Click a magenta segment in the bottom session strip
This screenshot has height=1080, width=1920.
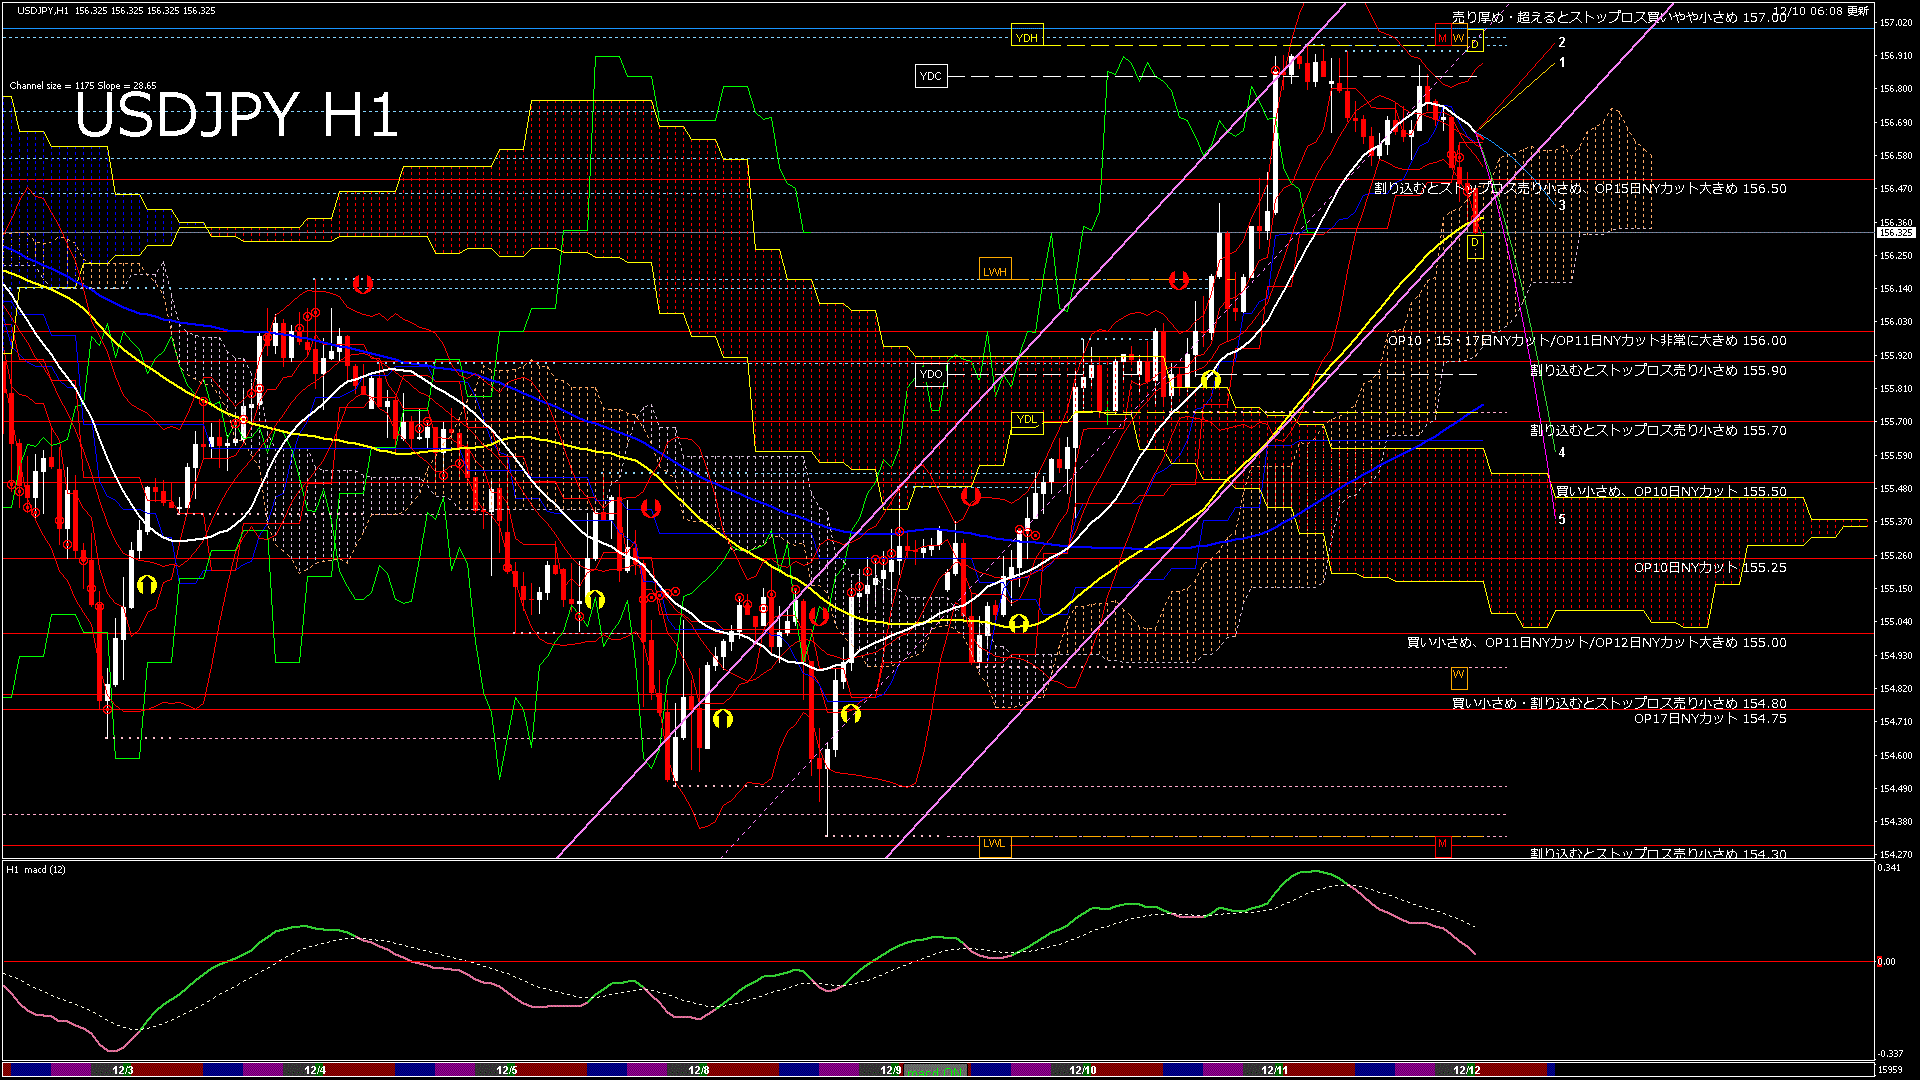click(70, 1068)
